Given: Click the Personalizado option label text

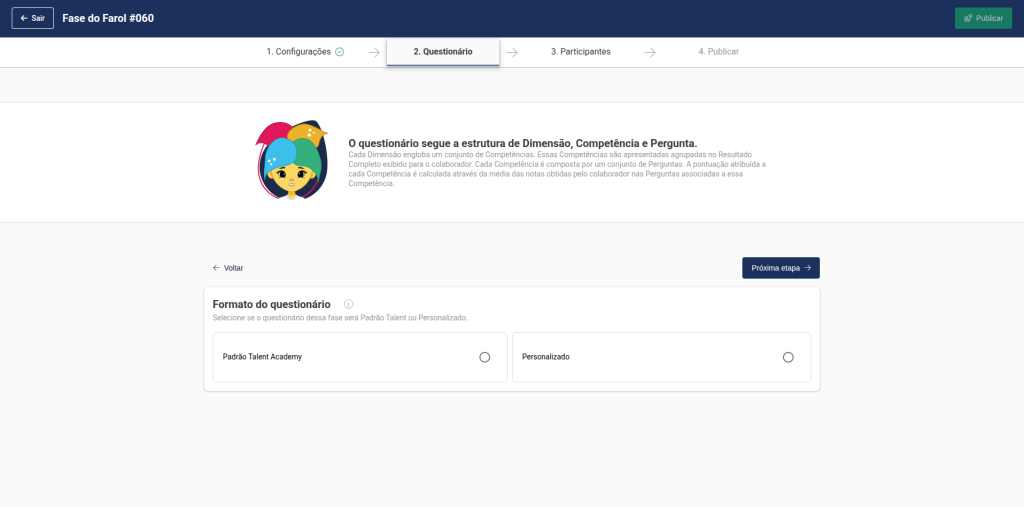Looking at the screenshot, I should pyautogui.click(x=546, y=357).
